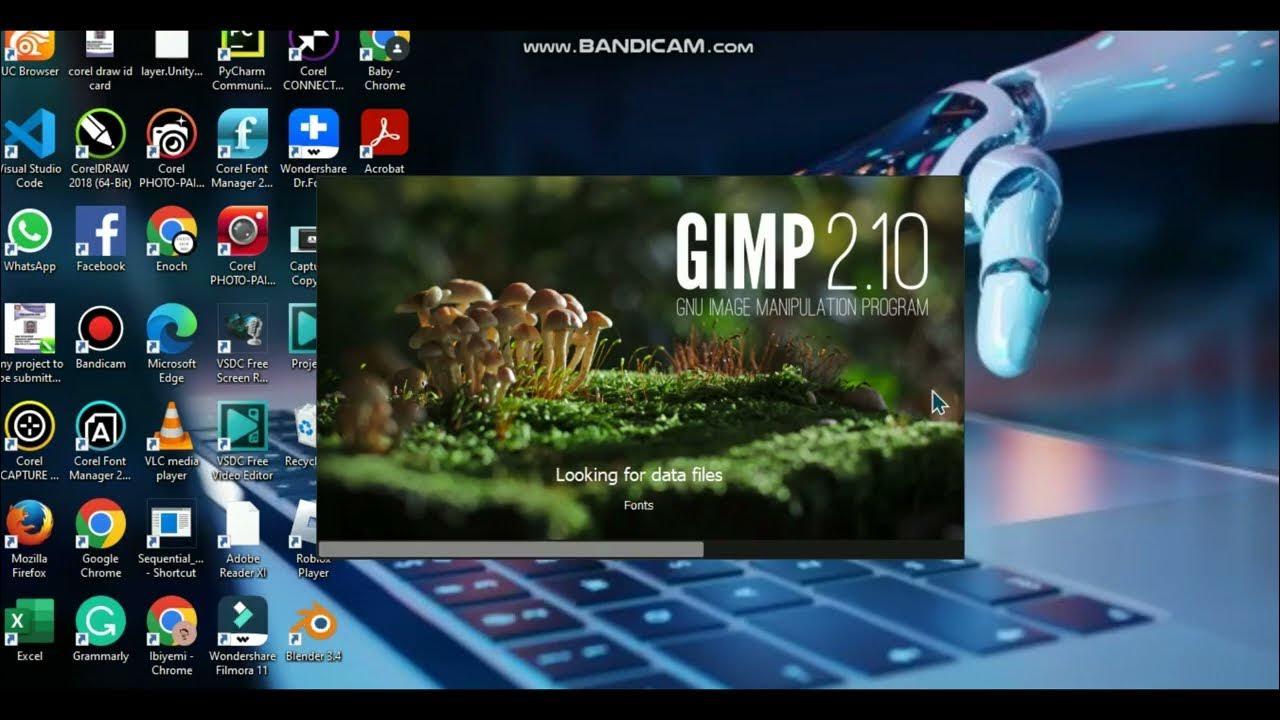Open Wondershare Dr.Fone shortcut
The height and width of the screenshot is (720, 1280).
coord(313,149)
